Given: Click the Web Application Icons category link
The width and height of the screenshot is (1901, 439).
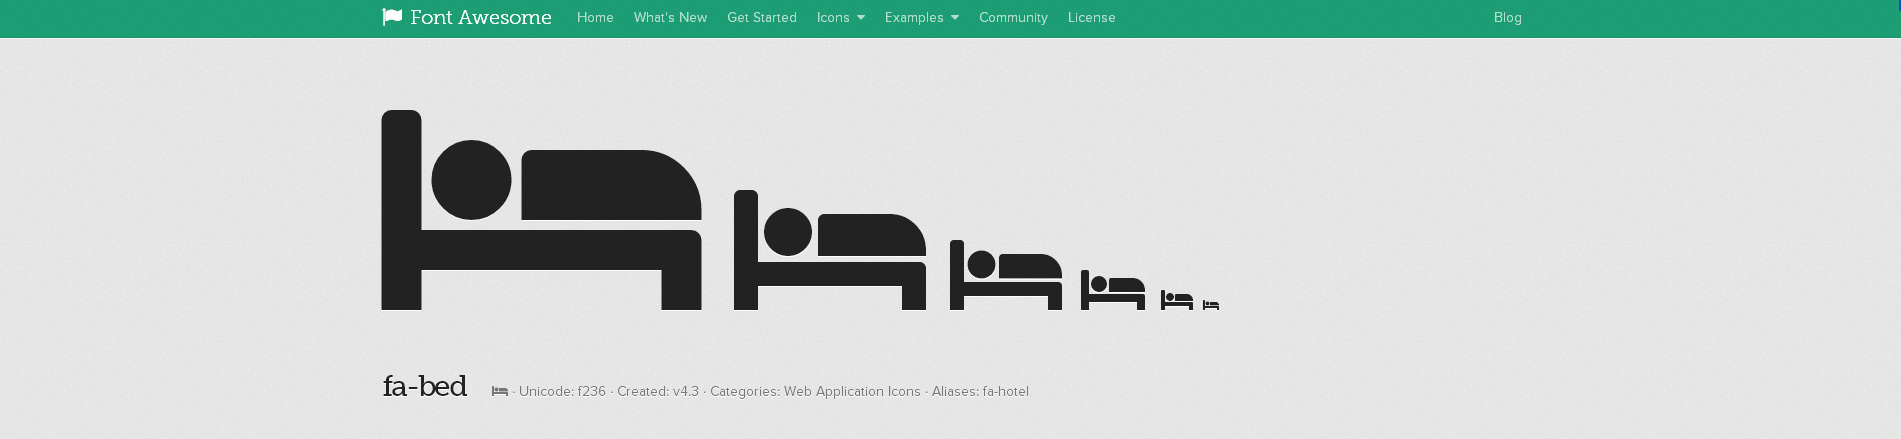Looking at the screenshot, I should (x=852, y=391).
